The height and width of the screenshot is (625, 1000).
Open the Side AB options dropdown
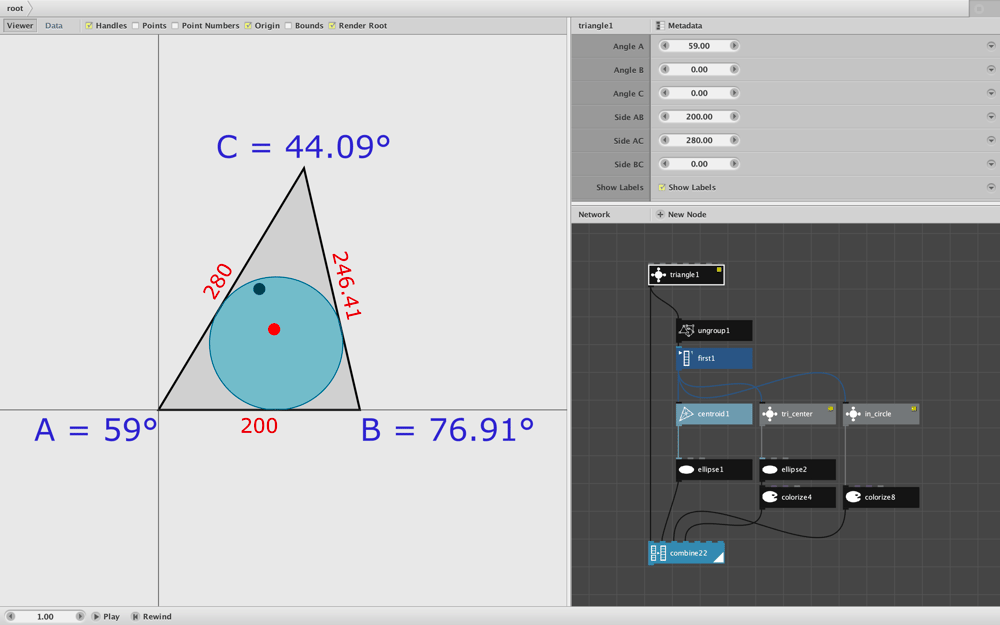(x=991, y=117)
